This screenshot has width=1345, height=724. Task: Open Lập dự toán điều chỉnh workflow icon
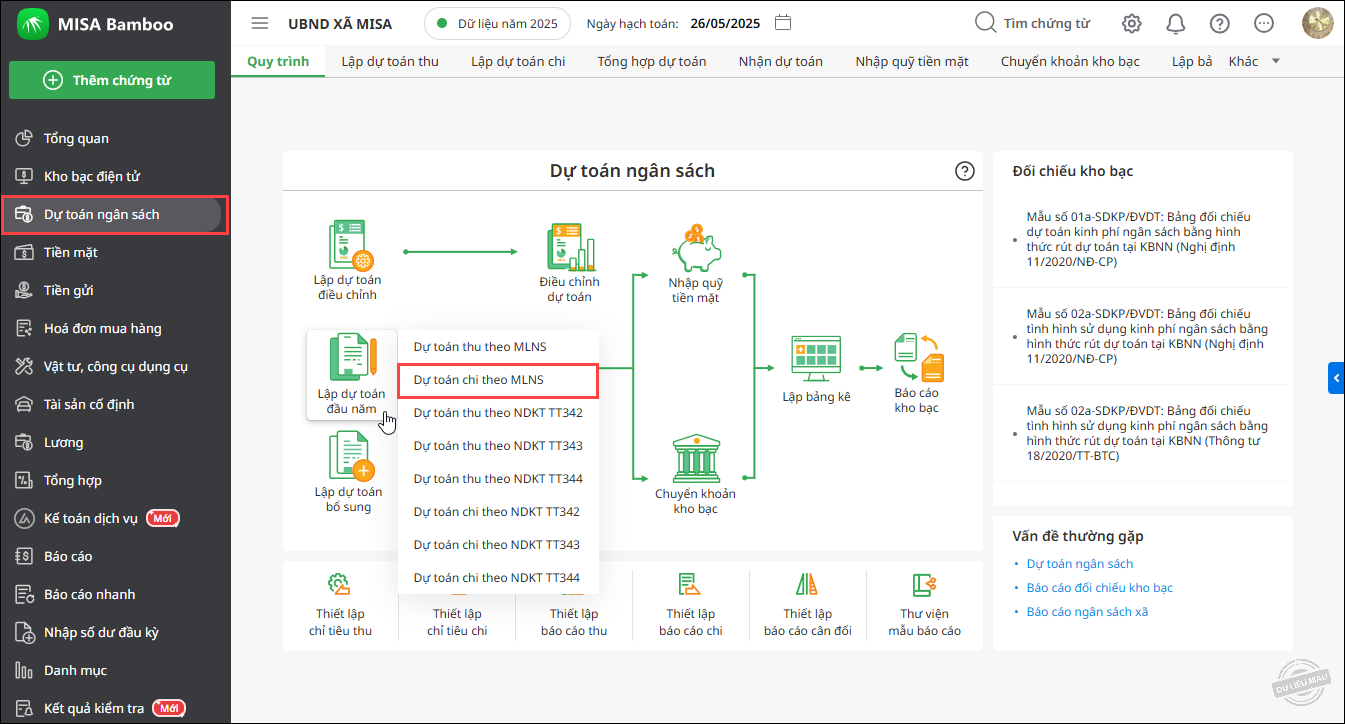click(x=350, y=245)
